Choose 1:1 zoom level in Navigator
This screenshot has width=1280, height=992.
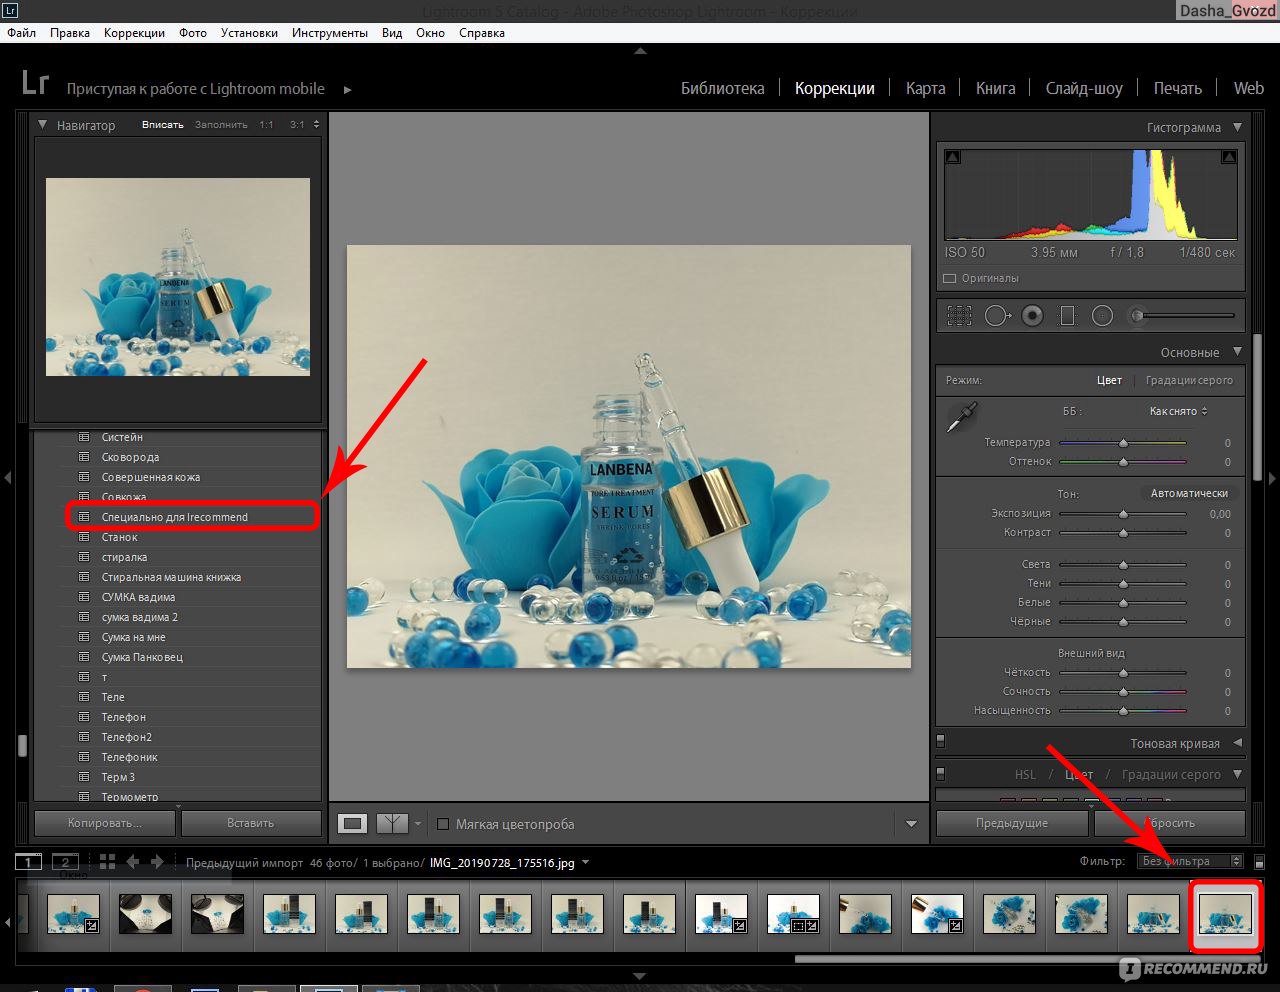click(266, 125)
